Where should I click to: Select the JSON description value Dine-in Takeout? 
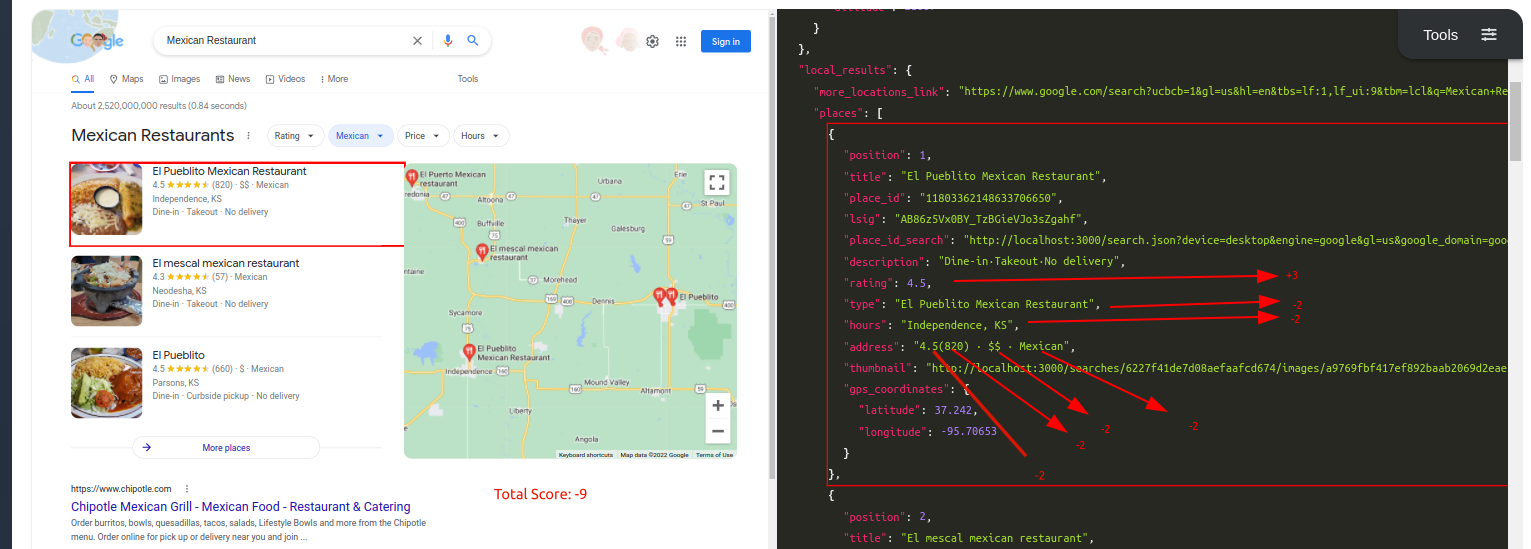[x=1031, y=262]
